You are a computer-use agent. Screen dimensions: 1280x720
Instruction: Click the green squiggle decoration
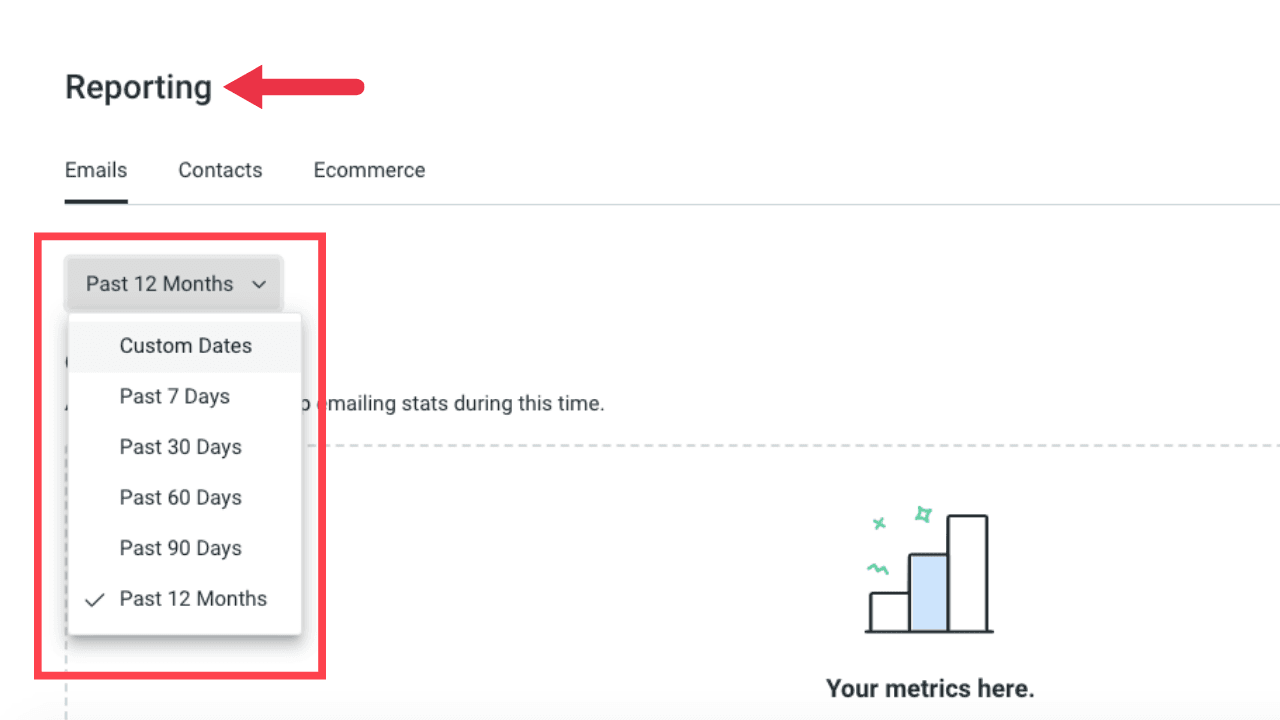[x=878, y=569]
